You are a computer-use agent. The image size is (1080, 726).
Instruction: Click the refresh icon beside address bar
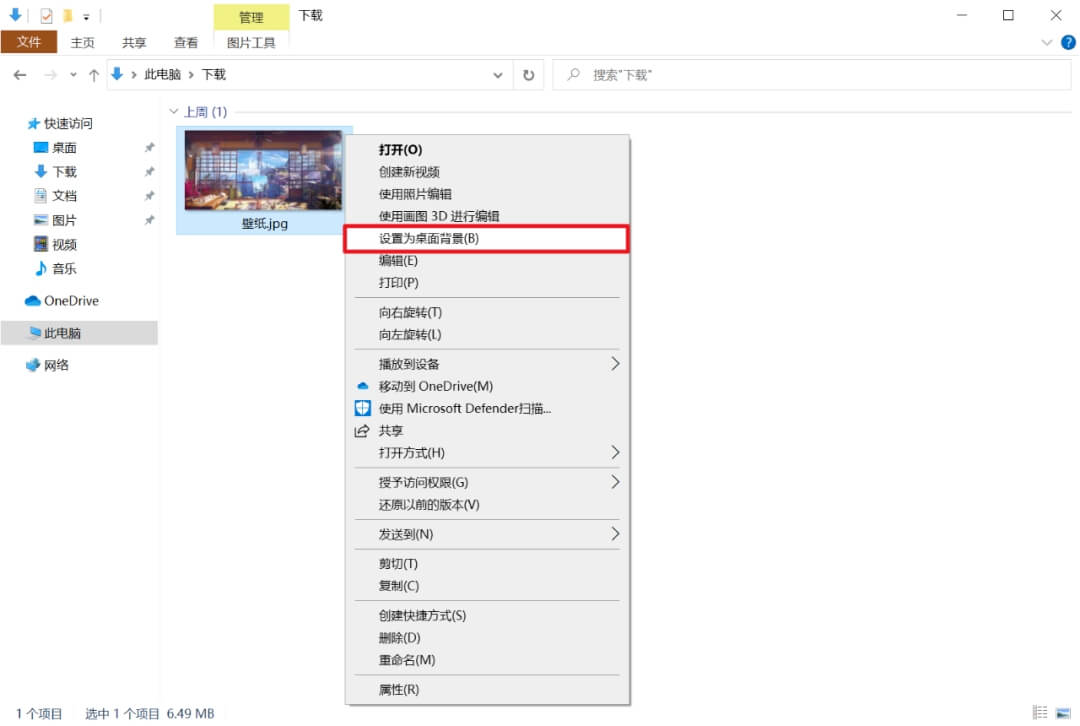(x=529, y=74)
